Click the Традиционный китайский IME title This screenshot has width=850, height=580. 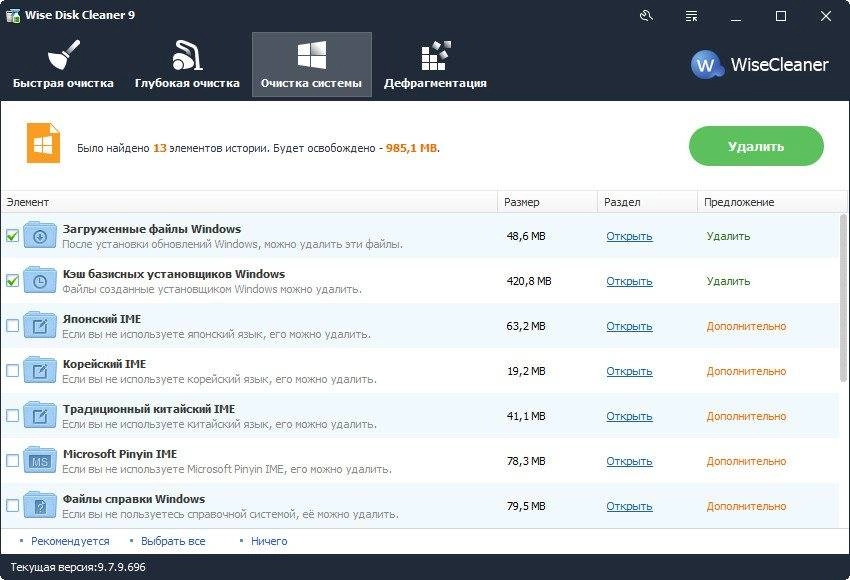pos(149,409)
